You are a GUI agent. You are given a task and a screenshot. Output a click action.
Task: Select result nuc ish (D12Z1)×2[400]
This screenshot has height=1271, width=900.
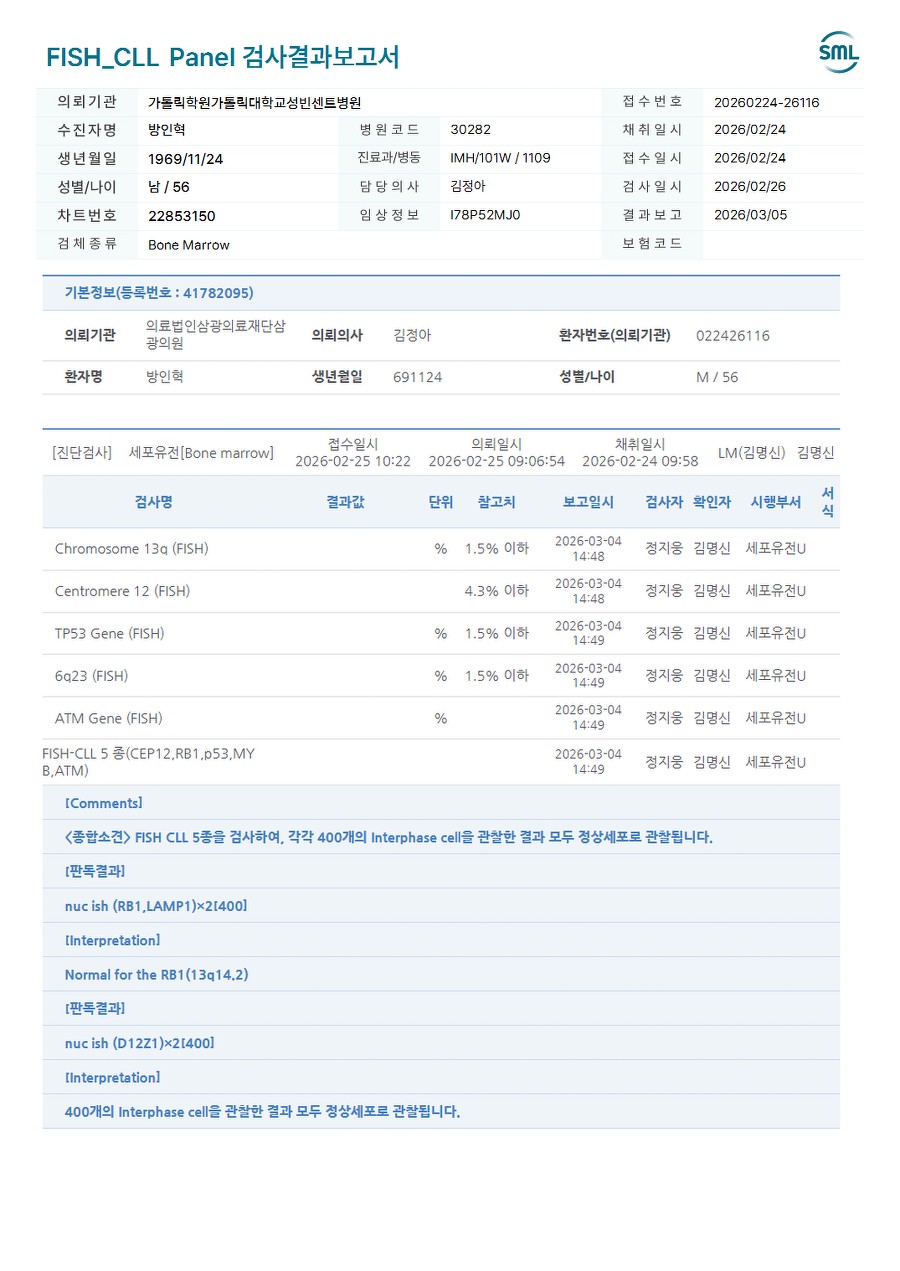pyautogui.click(x=139, y=1043)
